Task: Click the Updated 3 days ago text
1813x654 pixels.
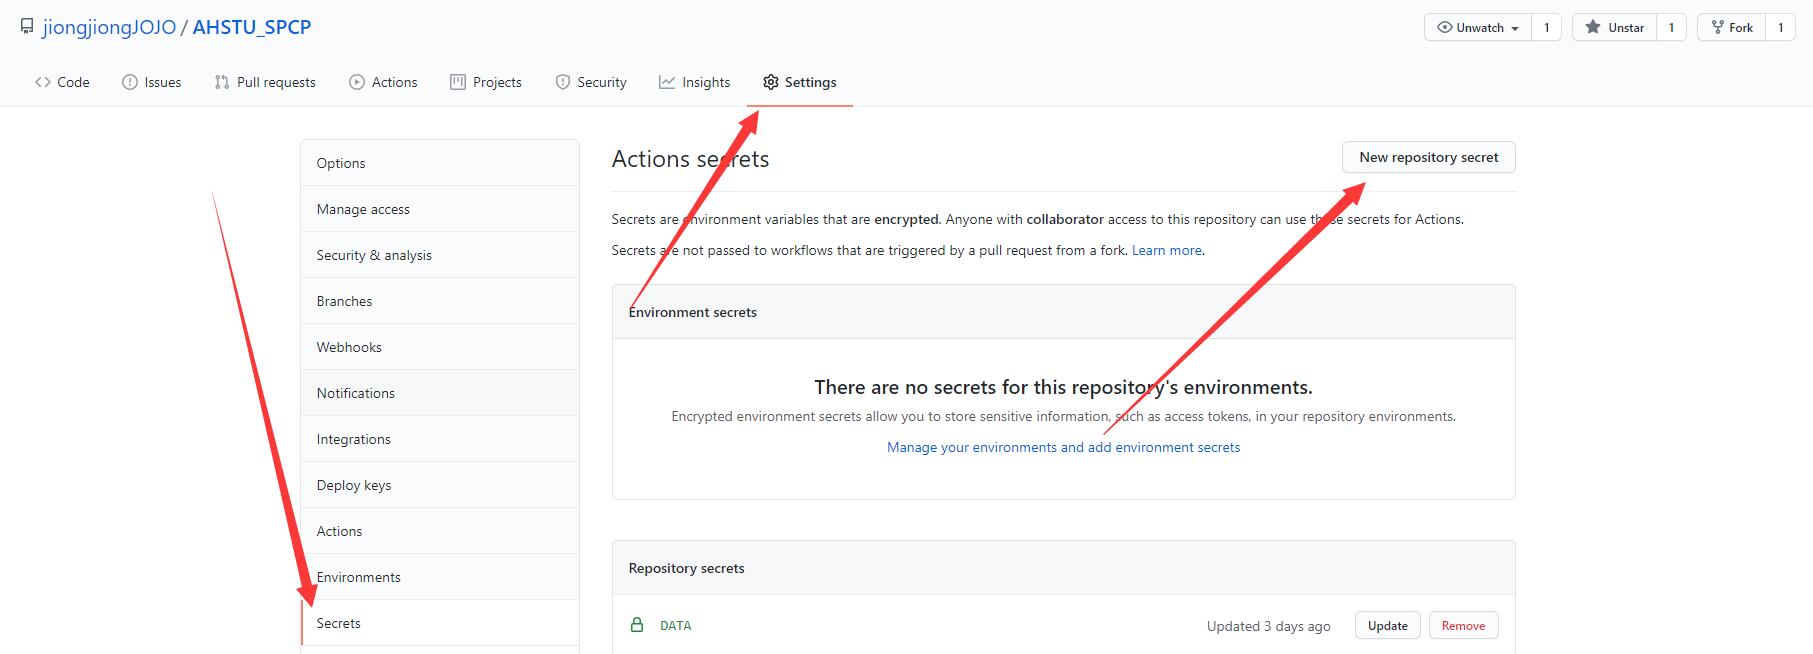Action: point(1268,626)
